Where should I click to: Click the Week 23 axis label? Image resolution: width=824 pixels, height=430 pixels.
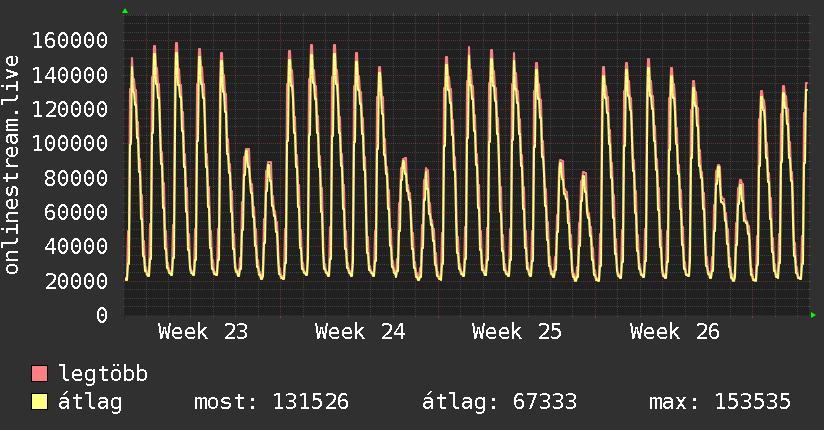pyautogui.click(x=203, y=332)
